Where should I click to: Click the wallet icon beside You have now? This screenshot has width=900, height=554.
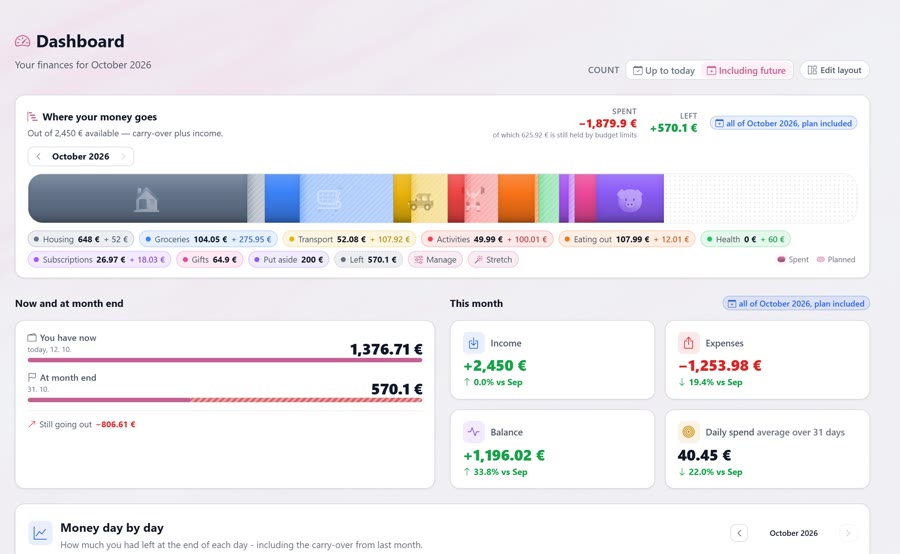pos(32,338)
